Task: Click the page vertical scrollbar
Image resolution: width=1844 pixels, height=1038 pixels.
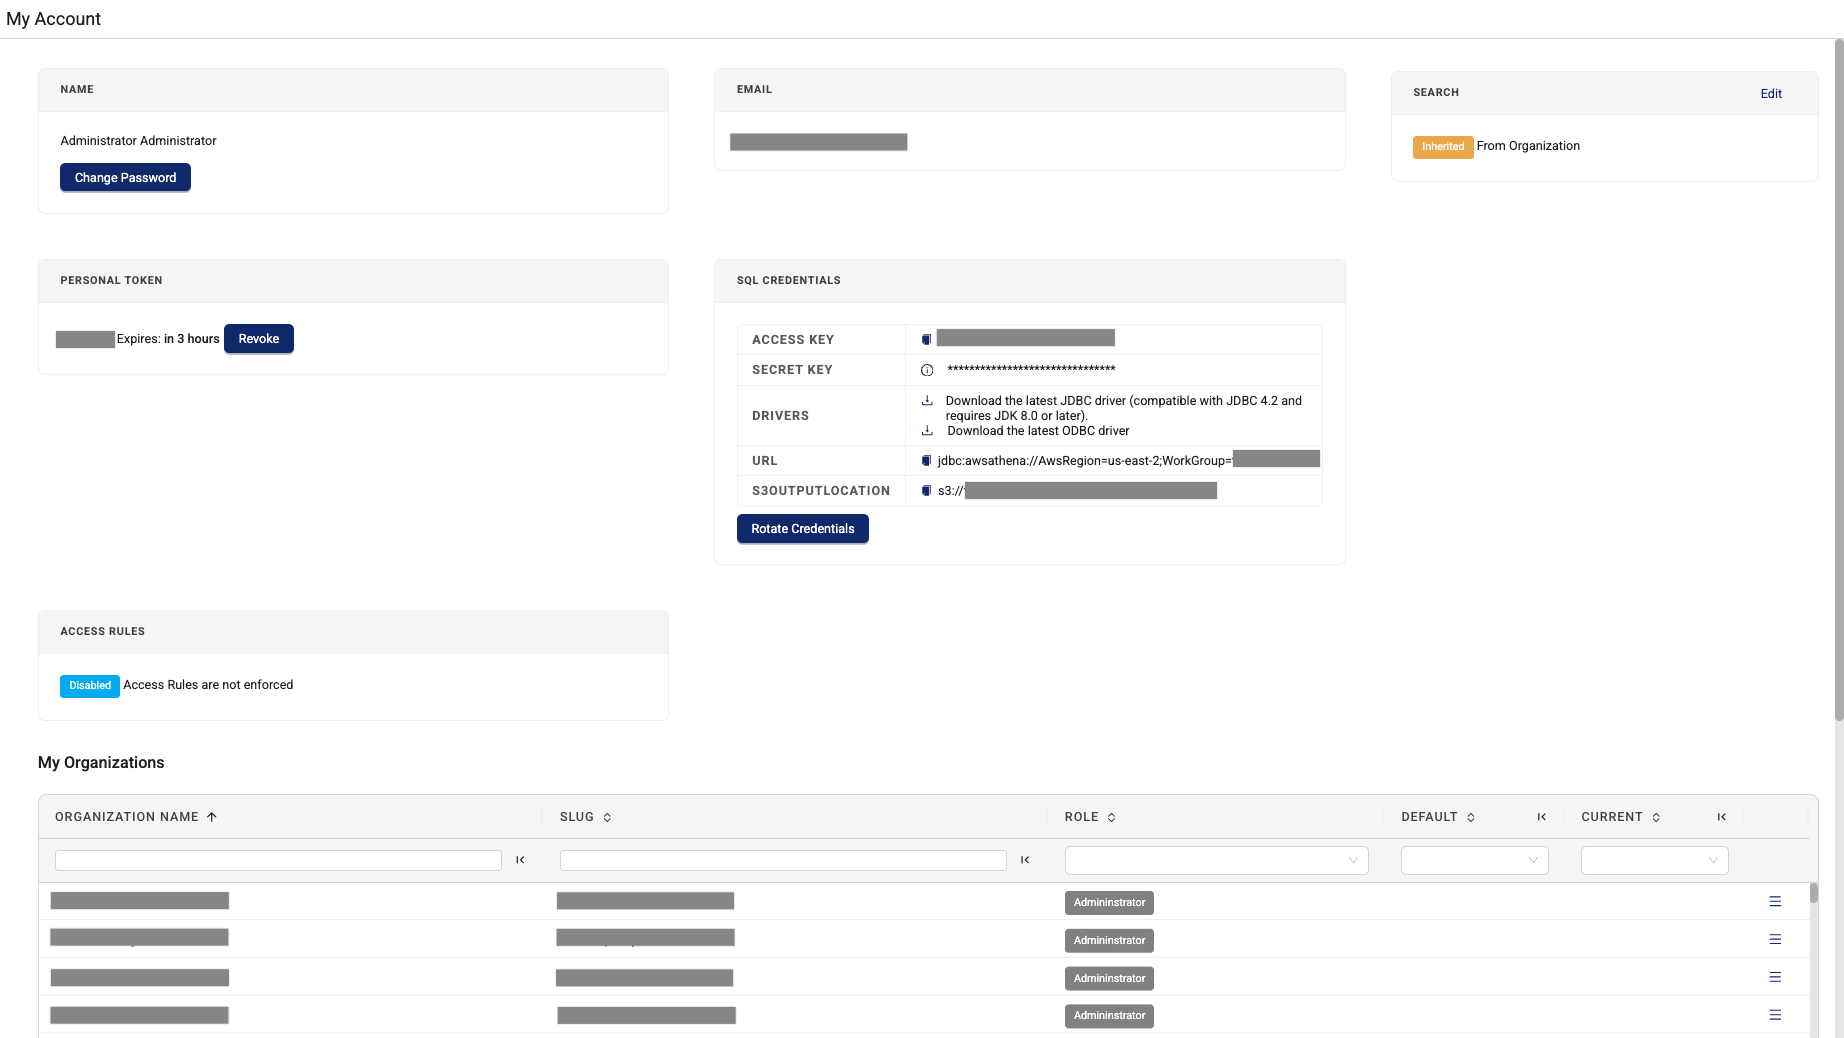Action: coord(1838,380)
